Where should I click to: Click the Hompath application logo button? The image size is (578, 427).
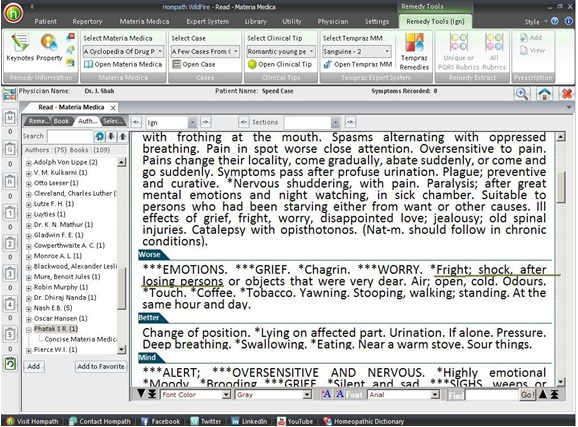point(14,13)
